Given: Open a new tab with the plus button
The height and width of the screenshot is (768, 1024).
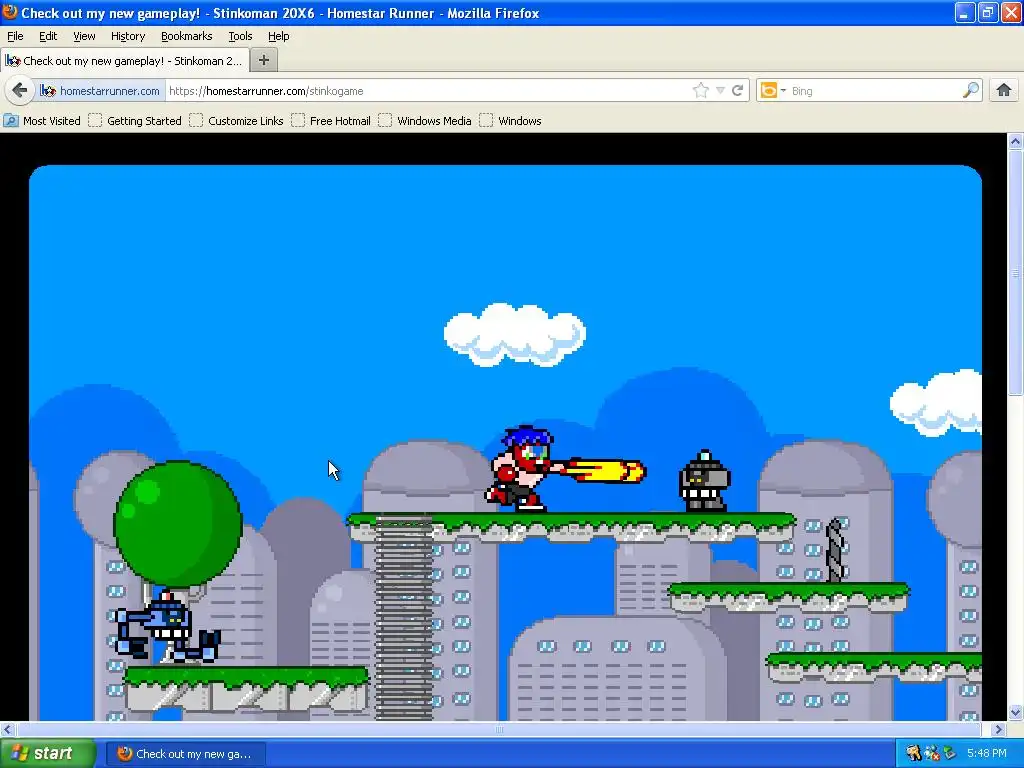Looking at the screenshot, I should click(x=264, y=60).
